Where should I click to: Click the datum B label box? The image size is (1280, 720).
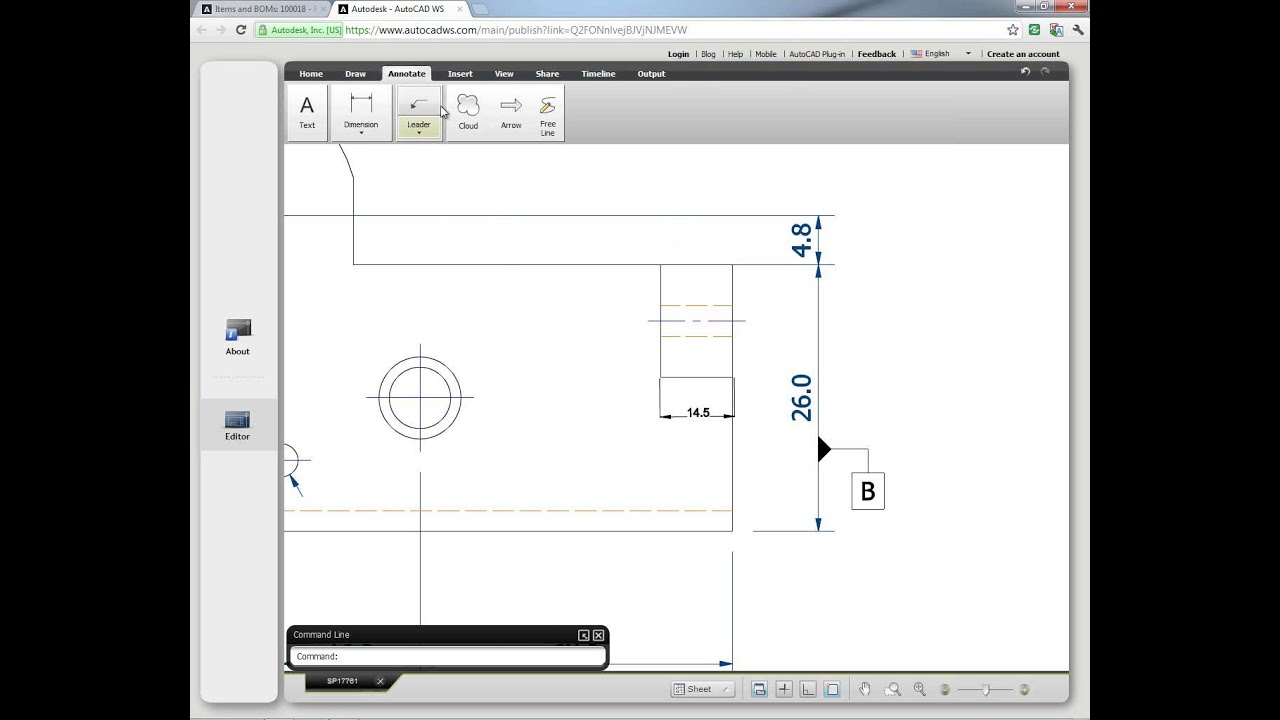[868, 491]
